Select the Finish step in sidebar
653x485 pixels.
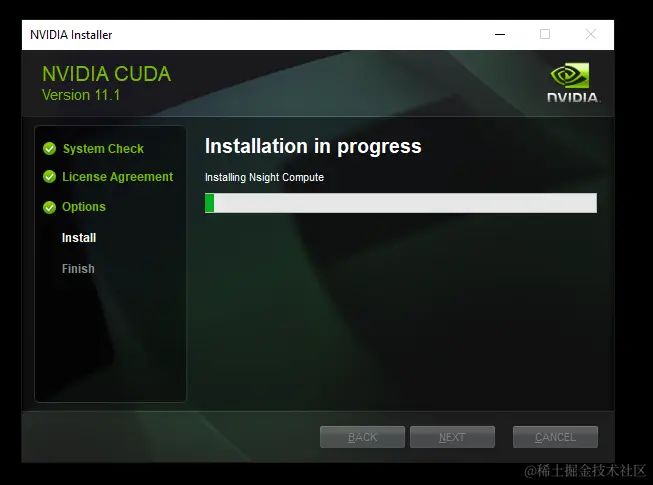coord(78,269)
